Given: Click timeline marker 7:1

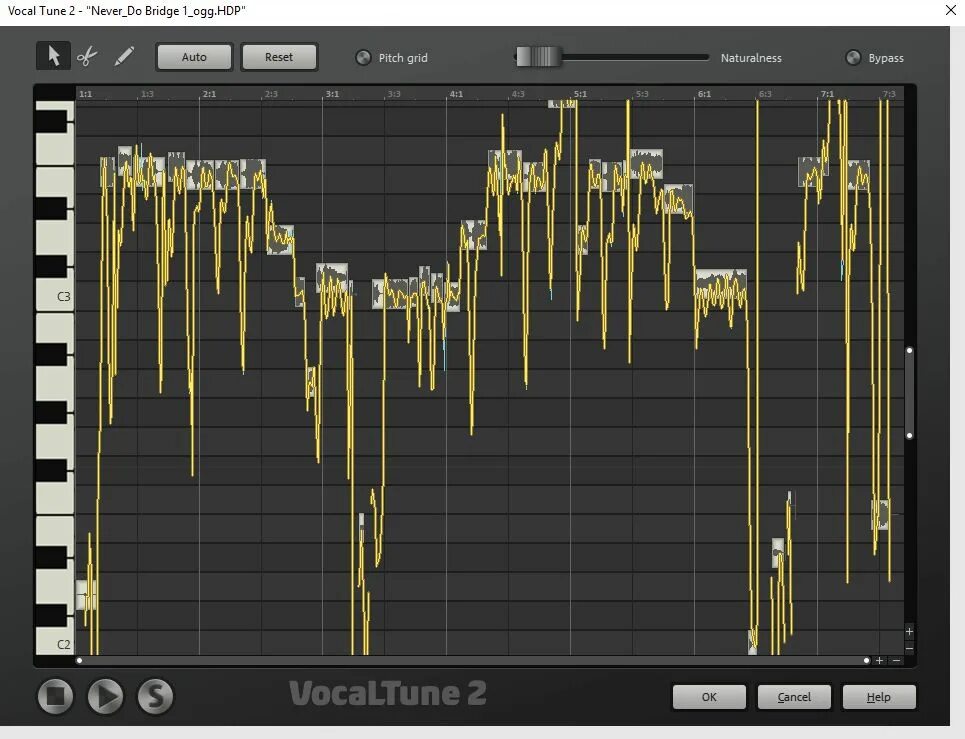Looking at the screenshot, I should click(x=827, y=94).
